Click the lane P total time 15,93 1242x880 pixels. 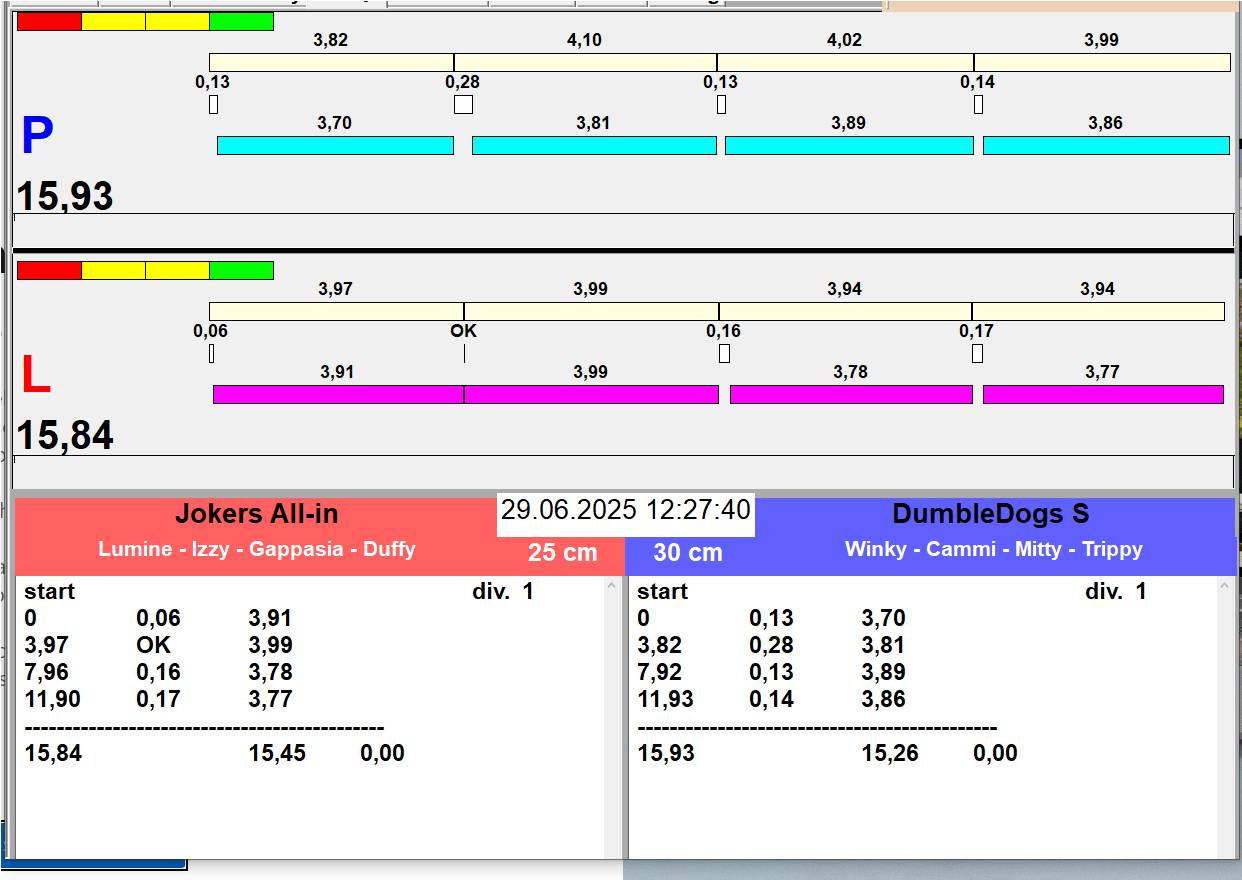[x=65, y=196]
